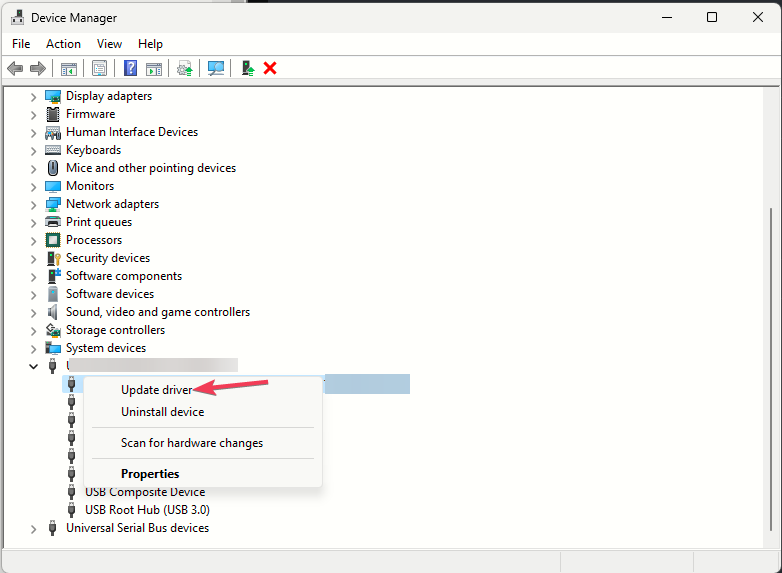
Task: Expand the Keyboards node chevron
Action: (x=33, y=151)
